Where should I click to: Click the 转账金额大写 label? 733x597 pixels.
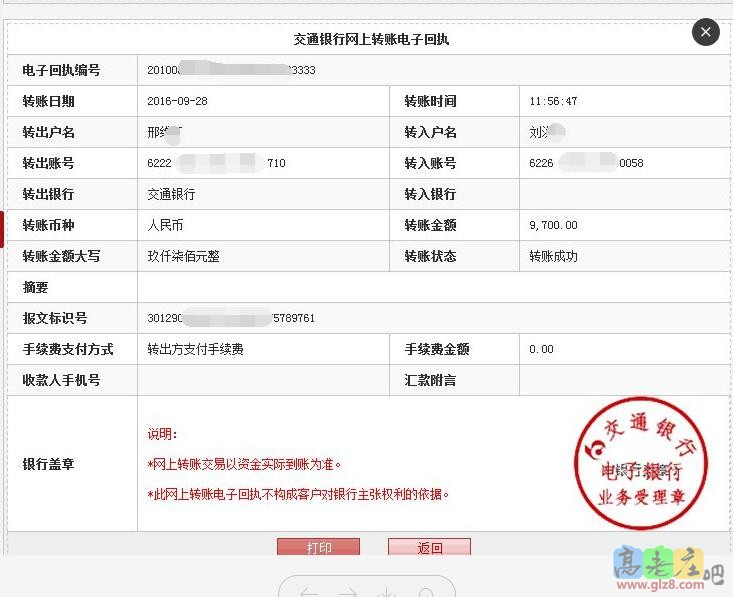[61, 256]
